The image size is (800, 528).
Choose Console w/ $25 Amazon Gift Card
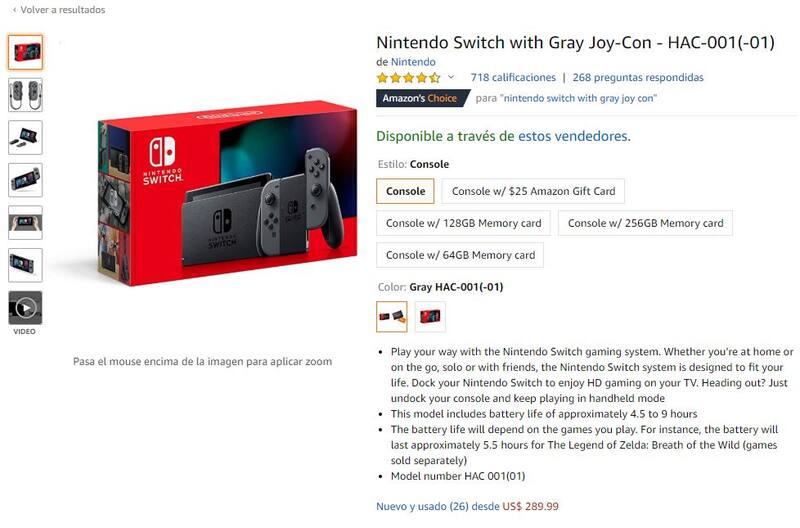tap(533, 191)
